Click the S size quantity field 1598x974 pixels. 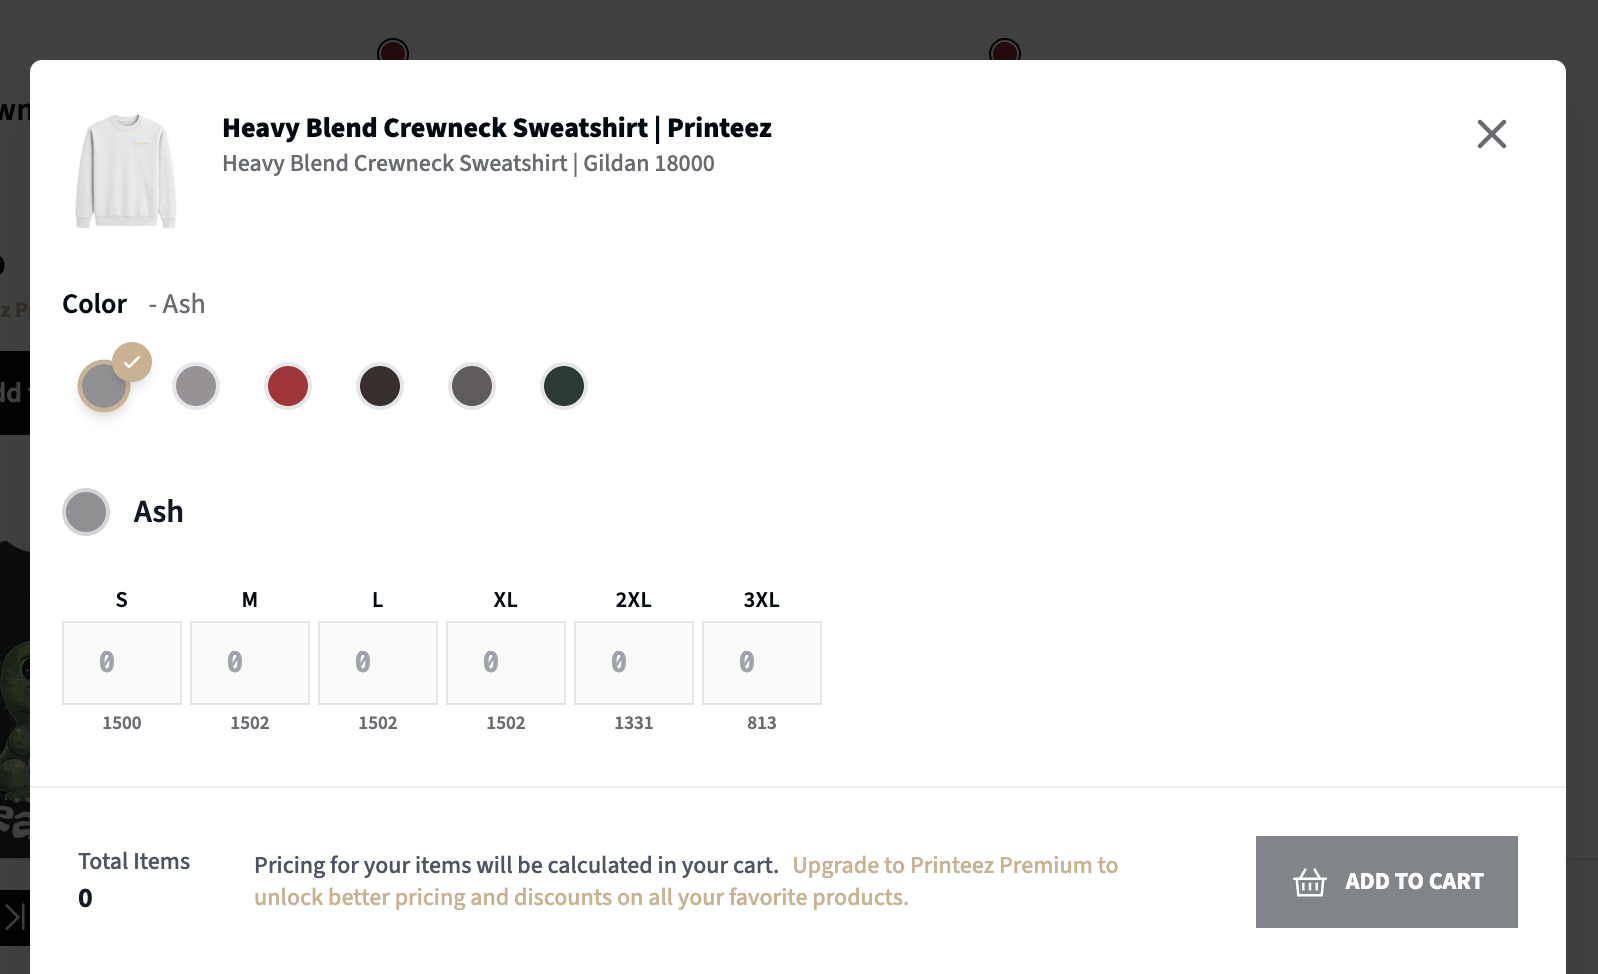click(x=122, y=663)
